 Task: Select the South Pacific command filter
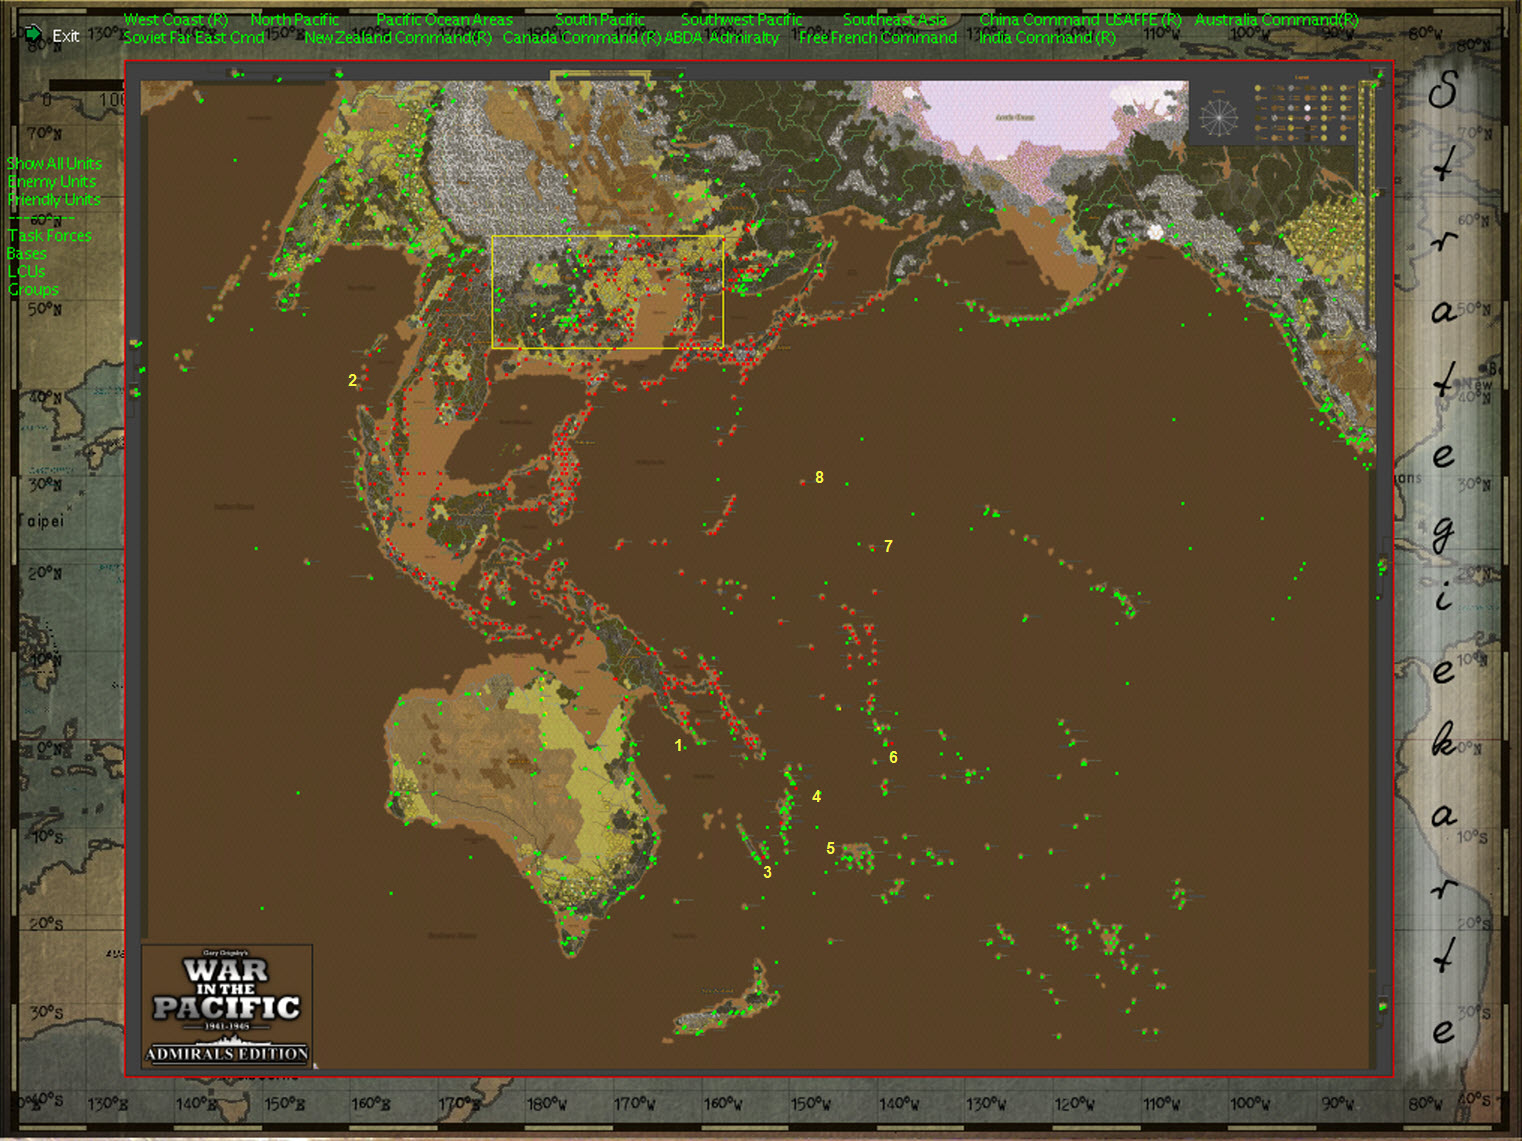pyautogui.click(x=600, y=19)
